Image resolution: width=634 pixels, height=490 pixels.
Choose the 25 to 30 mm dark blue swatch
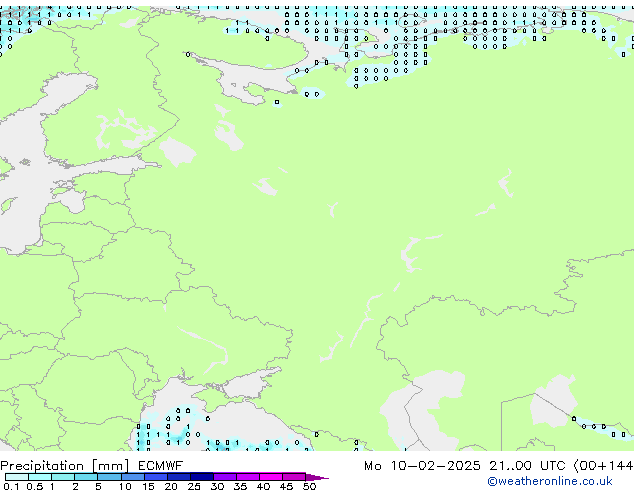tap(201, 477)
